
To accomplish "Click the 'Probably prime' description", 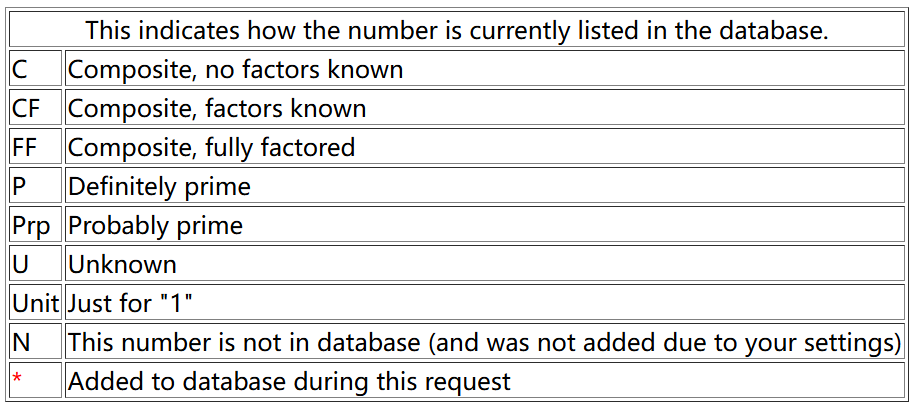I will tap(155, 225).
